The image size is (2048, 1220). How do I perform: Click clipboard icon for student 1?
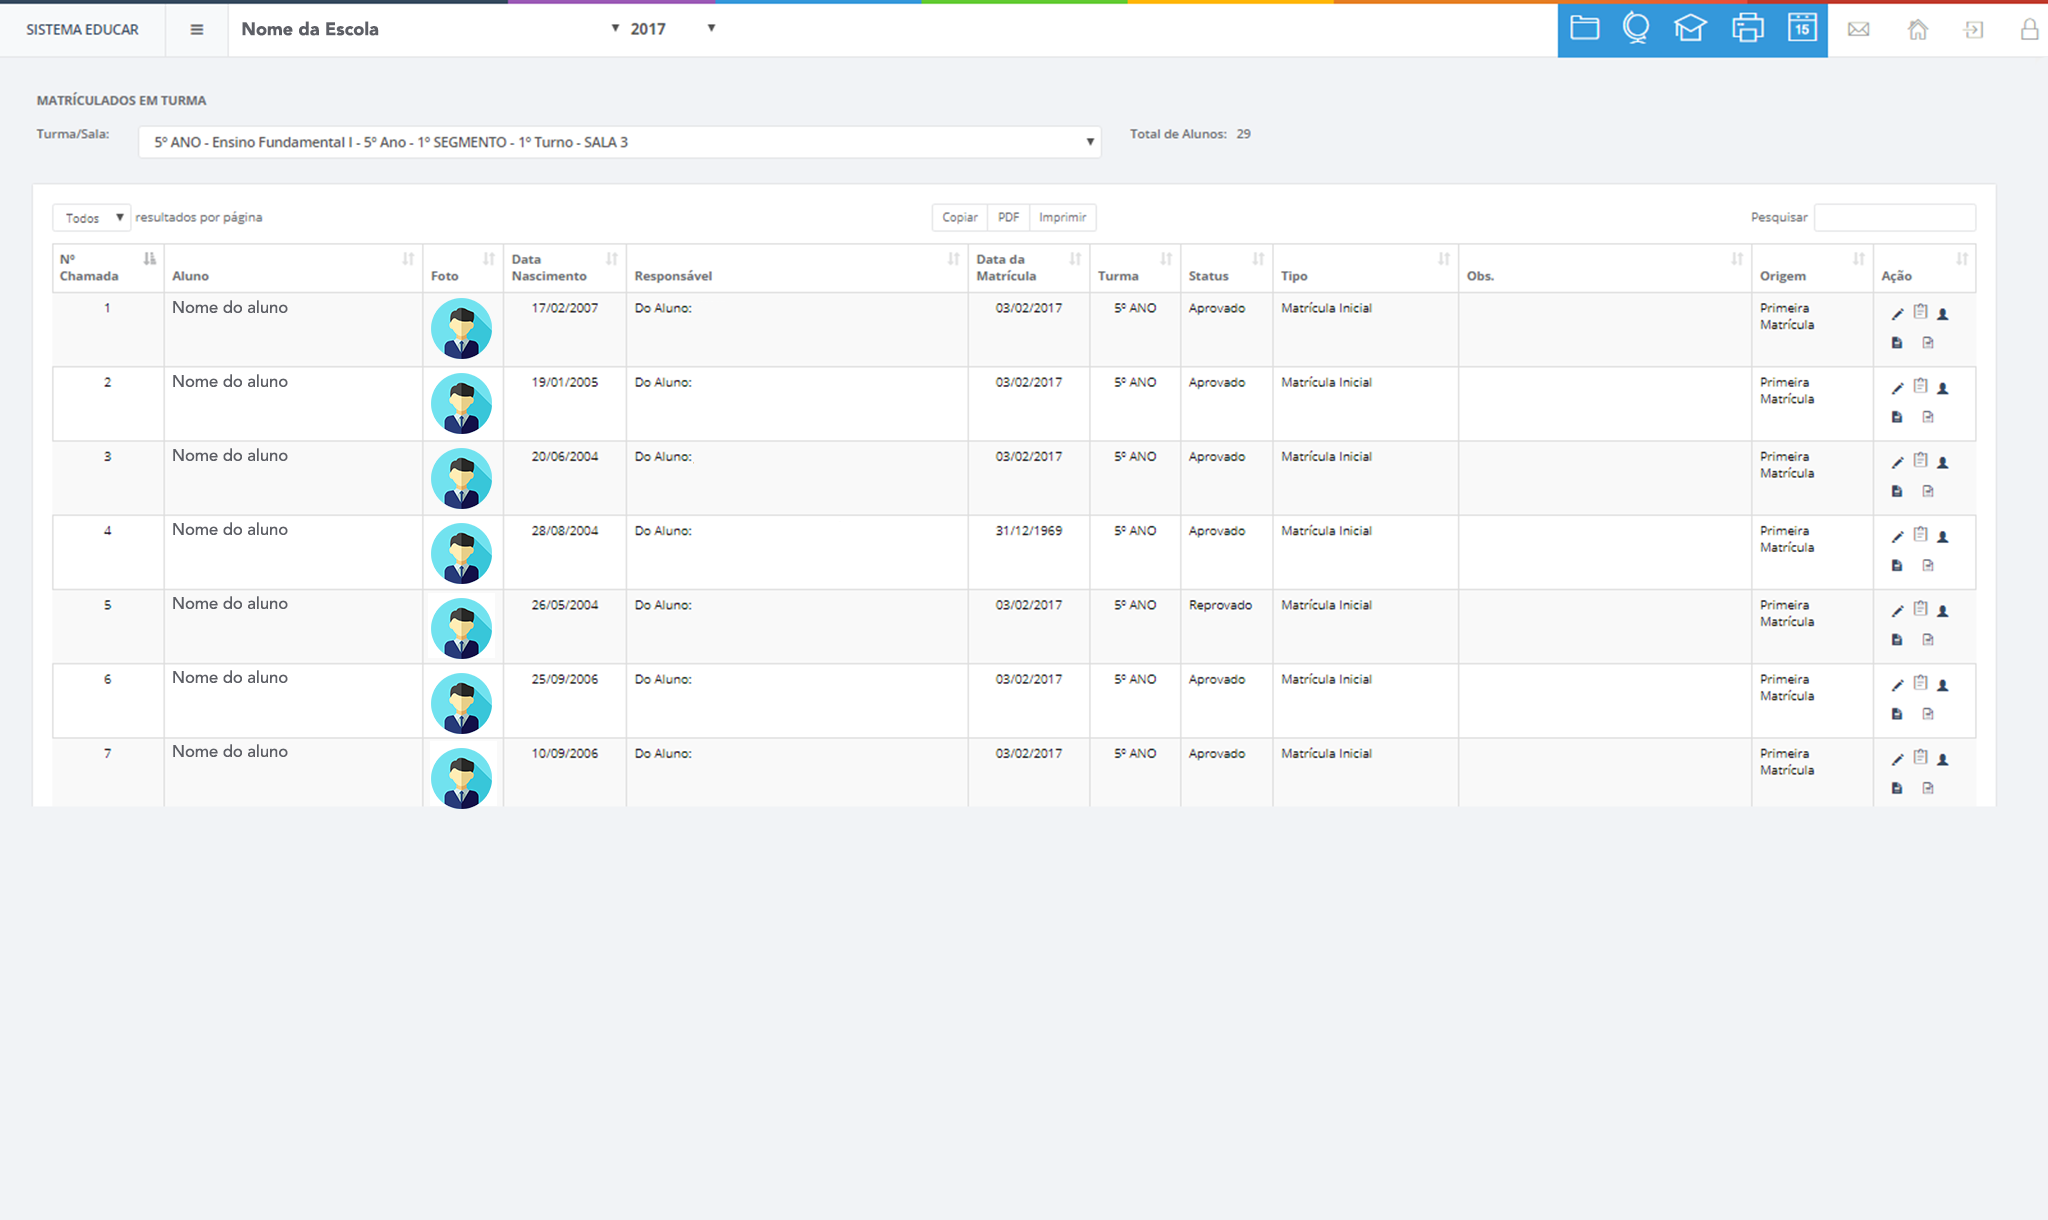point(1920,312)
